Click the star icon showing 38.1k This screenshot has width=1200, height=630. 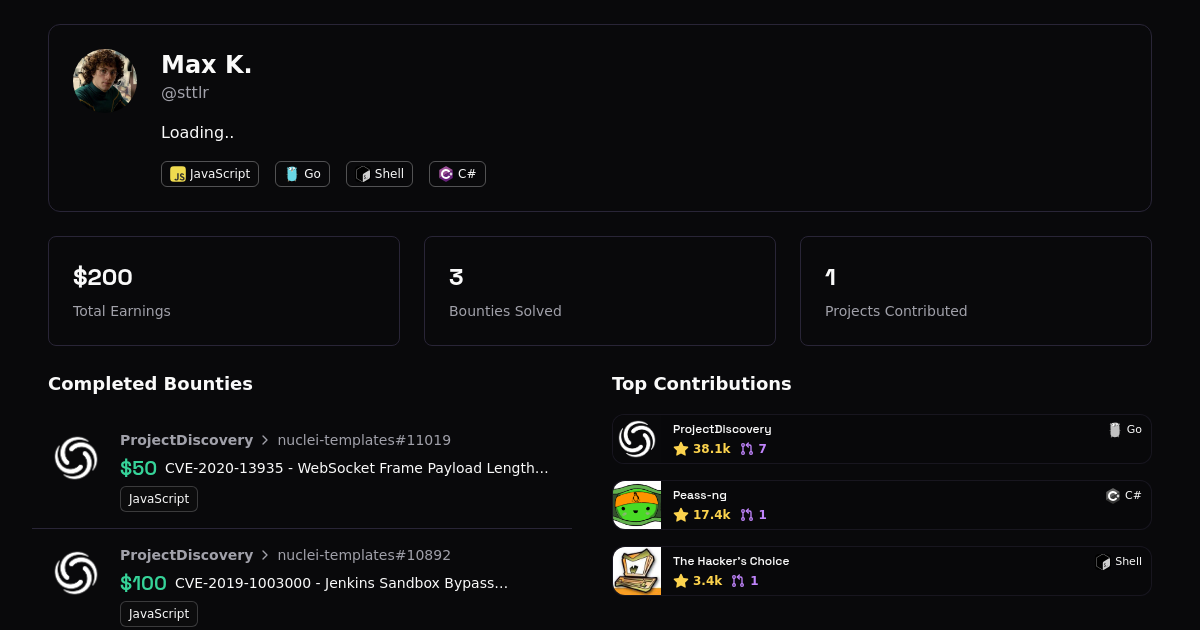[x=681, y=449]
